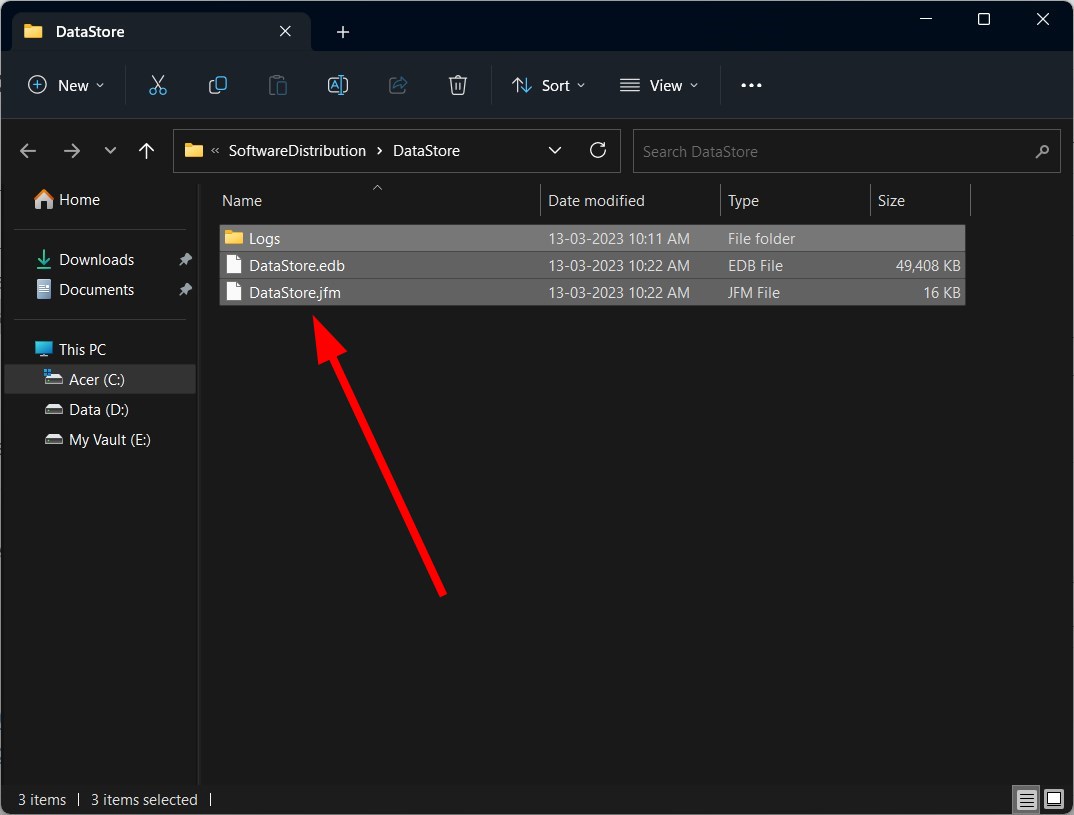Screen dimensions: 1074x815
Task: Switch to large thumbnails view icon
Action: (1054, 799)
